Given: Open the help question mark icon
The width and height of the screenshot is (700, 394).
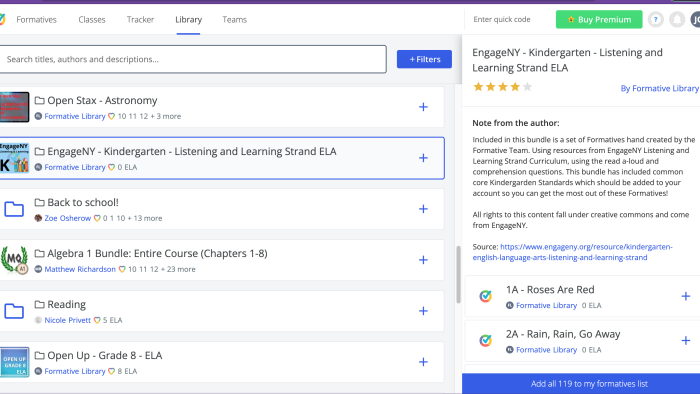Looking at the screenshot, I should coord(655,20).
